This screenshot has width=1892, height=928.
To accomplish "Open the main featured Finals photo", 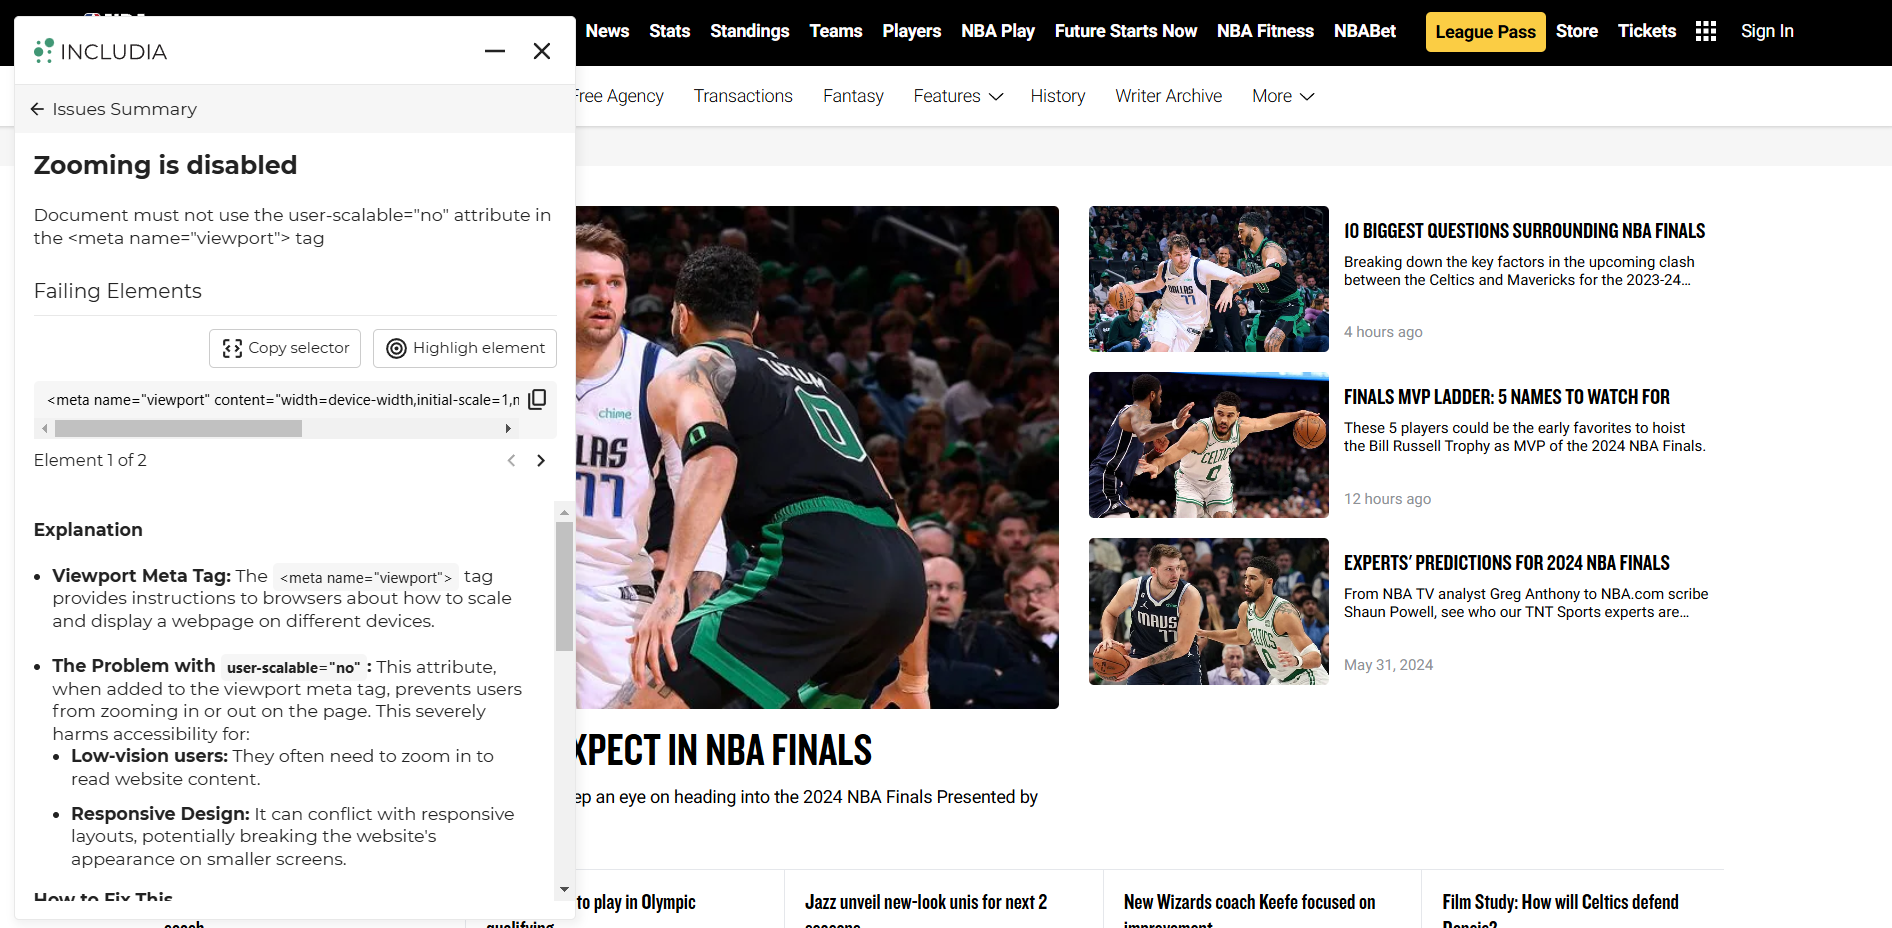I will click(x=817, y=457).
